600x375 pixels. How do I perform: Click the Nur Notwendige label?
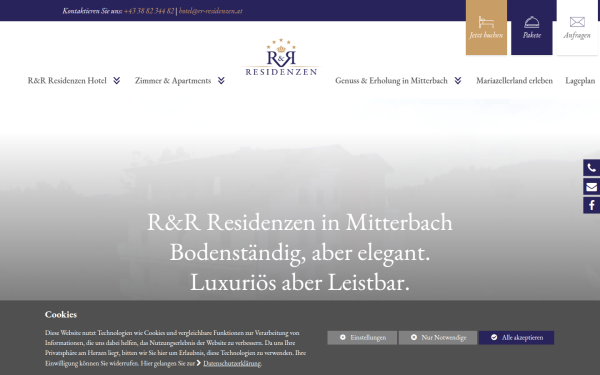click(444, 338)
